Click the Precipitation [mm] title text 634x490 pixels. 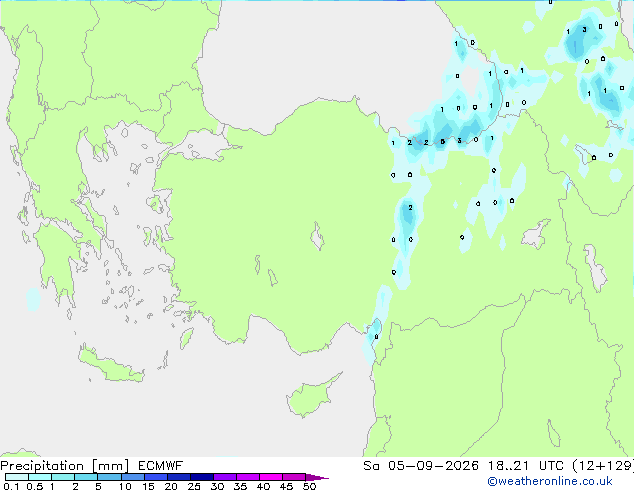point(65,466)
